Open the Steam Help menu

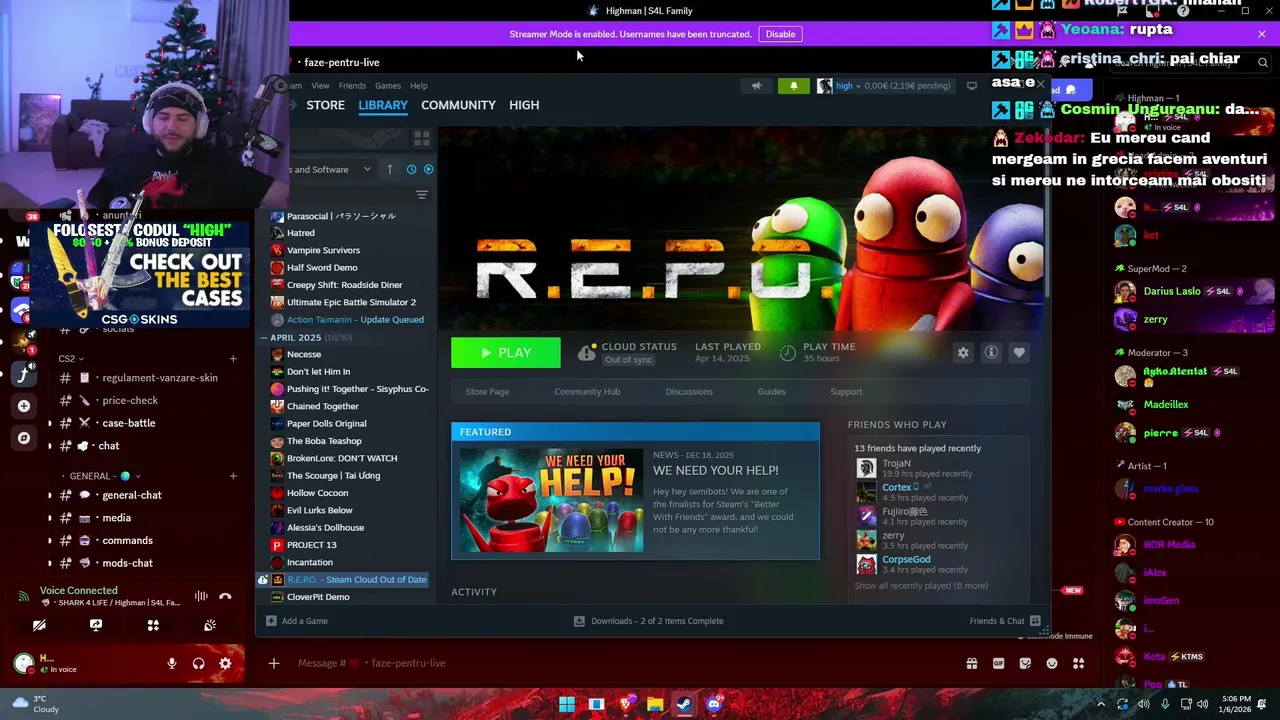(x=419, y=86)
